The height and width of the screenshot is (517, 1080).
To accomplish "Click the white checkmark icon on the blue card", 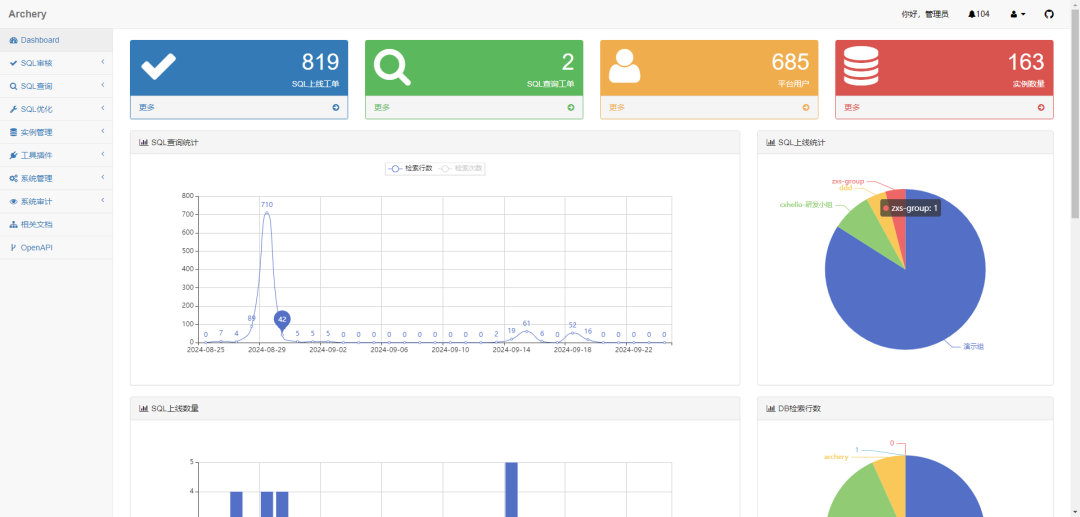I will click(x=158, y=67).
